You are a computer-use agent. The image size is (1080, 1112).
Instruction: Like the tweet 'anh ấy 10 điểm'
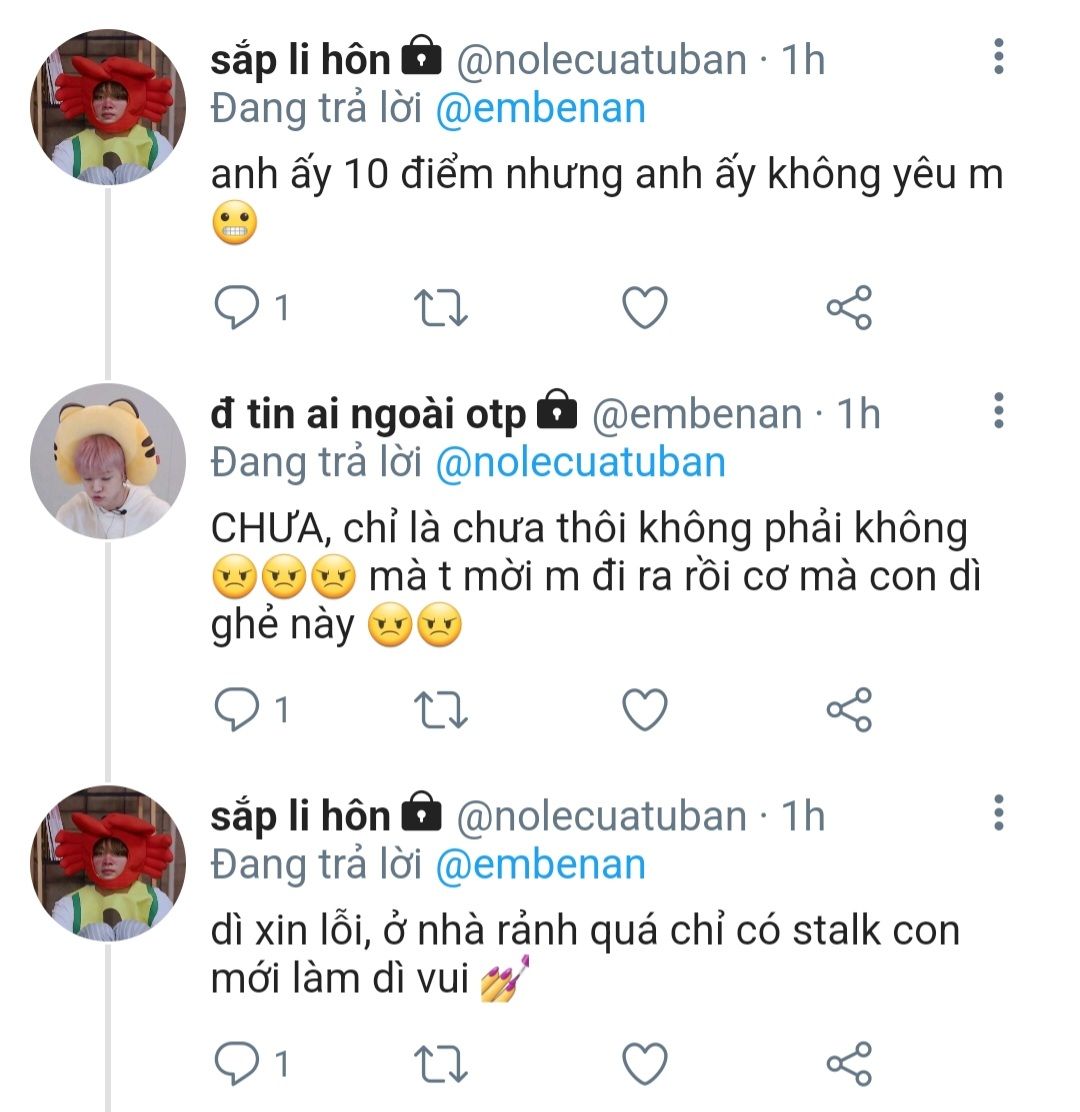click(644, 308)
